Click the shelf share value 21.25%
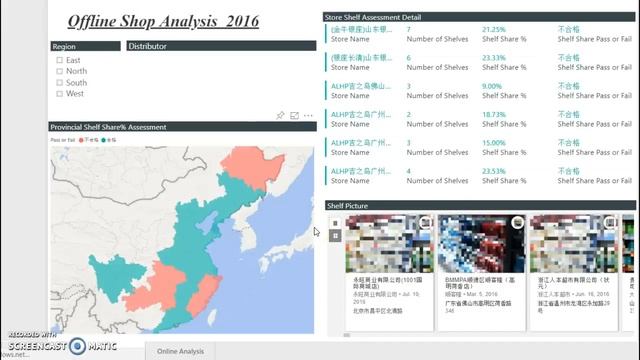Image resolution: width=640 pixels, height=360 pixels. pos(493,29)
